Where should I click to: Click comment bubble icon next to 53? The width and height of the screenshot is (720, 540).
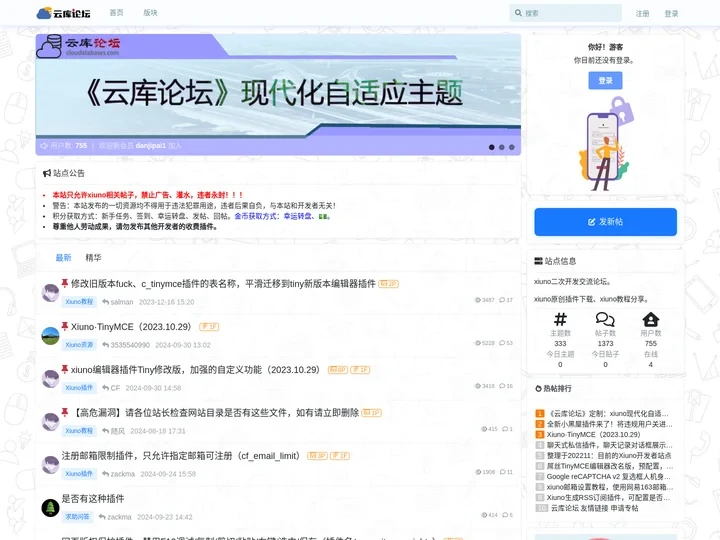tap(502, 343)
